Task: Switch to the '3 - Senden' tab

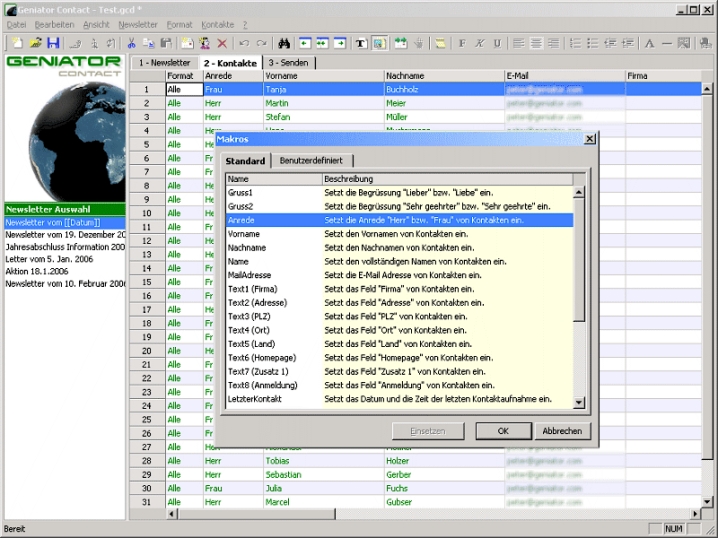Action: [288, 63]
